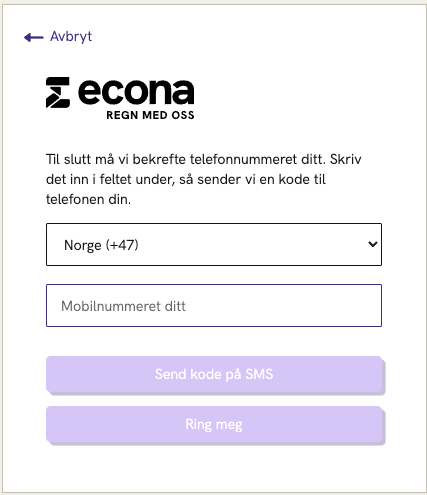Click the blank white area below Ring meg
This screenshot has width=427, height=495.
tap(214, 468)
